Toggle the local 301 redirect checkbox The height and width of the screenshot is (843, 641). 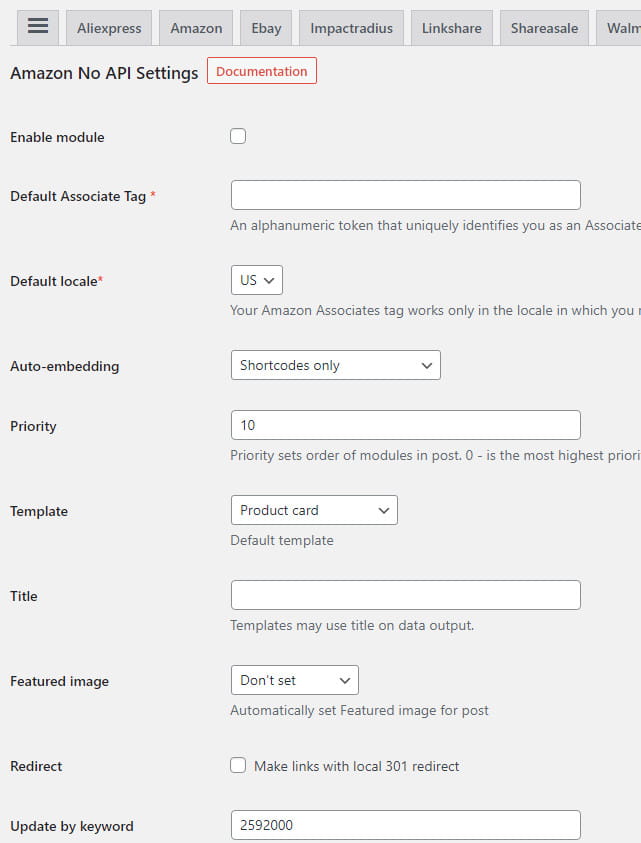[x=238, y=766]
